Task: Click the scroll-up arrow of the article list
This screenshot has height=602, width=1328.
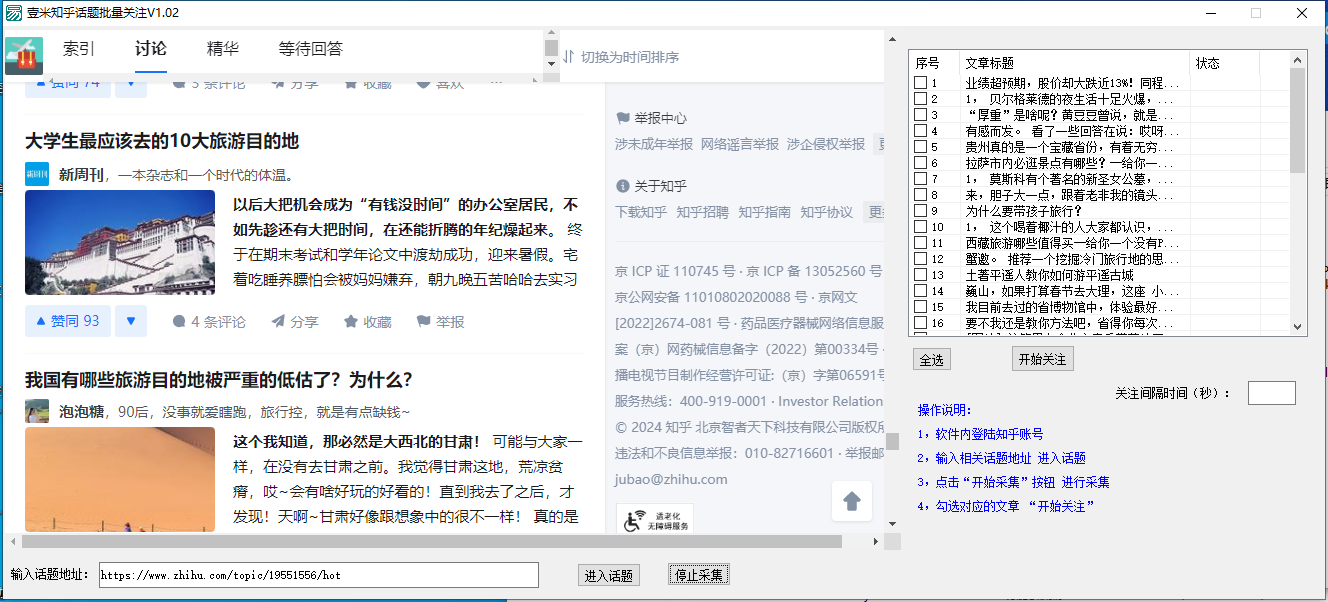Action: pos(1298,59)
